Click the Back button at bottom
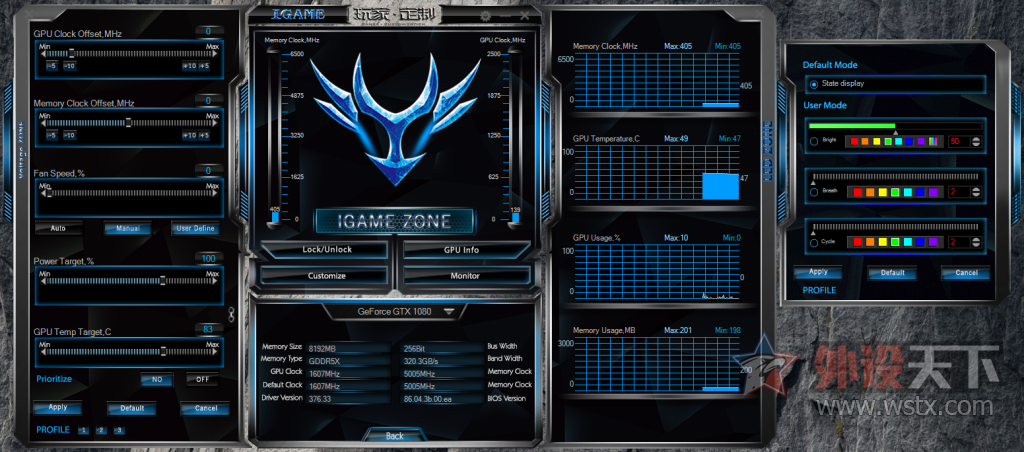Screen dimensions: 1024x452 tap(394, 436)
